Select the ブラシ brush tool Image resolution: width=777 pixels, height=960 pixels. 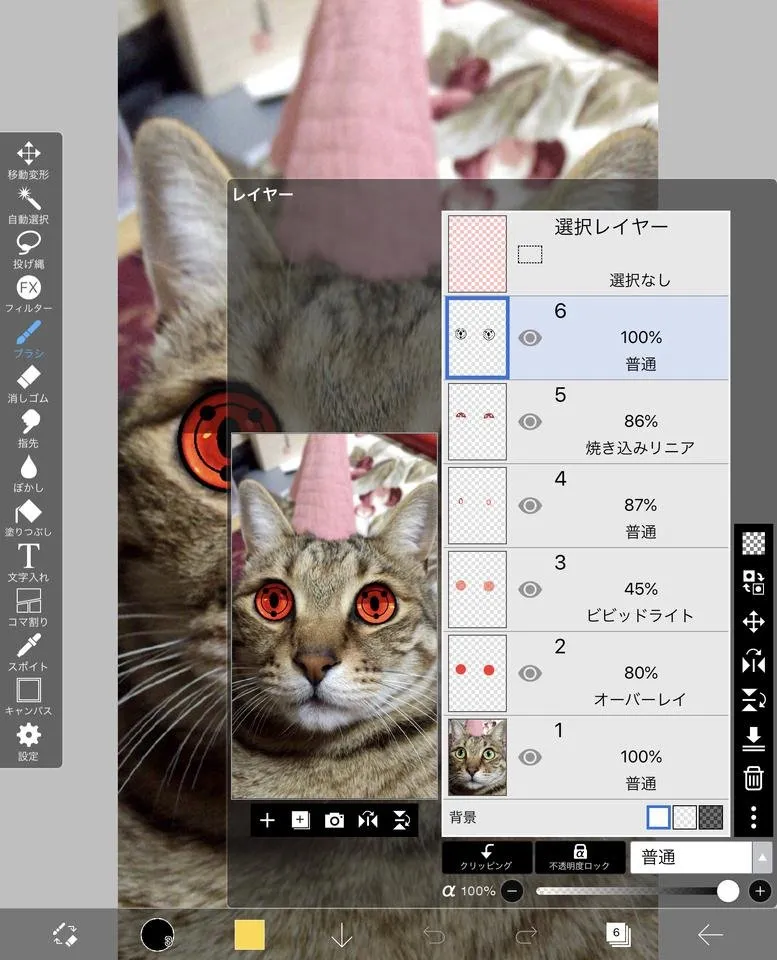28,340
